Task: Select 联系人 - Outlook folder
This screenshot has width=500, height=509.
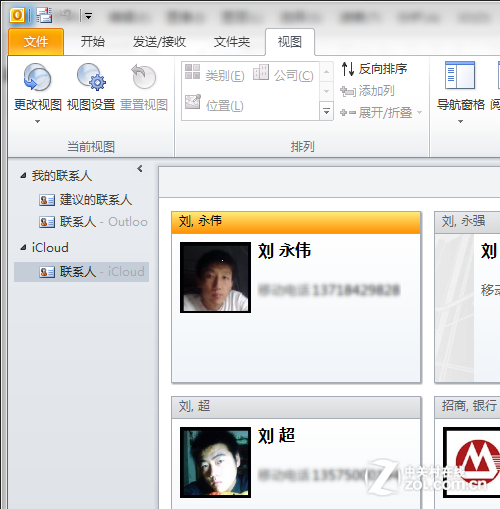Action: (x=93, y=222)
